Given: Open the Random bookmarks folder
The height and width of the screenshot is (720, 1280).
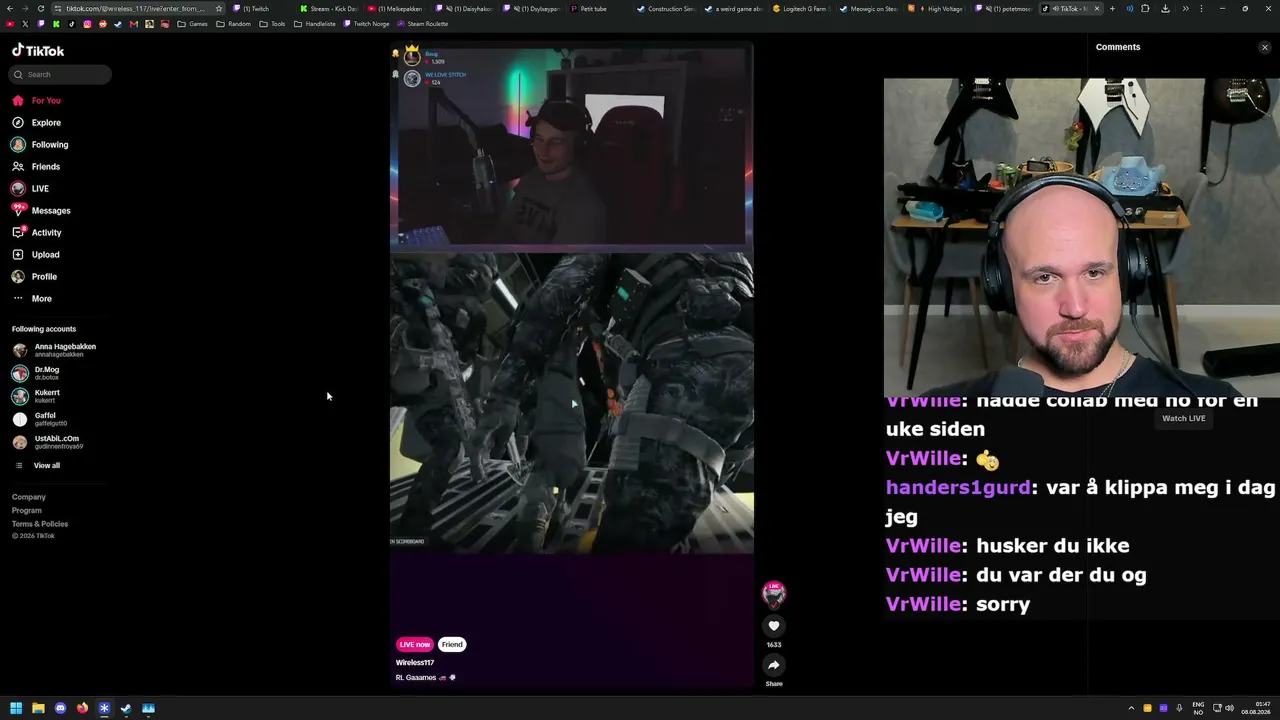Looking at the screenshot, I should pos(234,24).
